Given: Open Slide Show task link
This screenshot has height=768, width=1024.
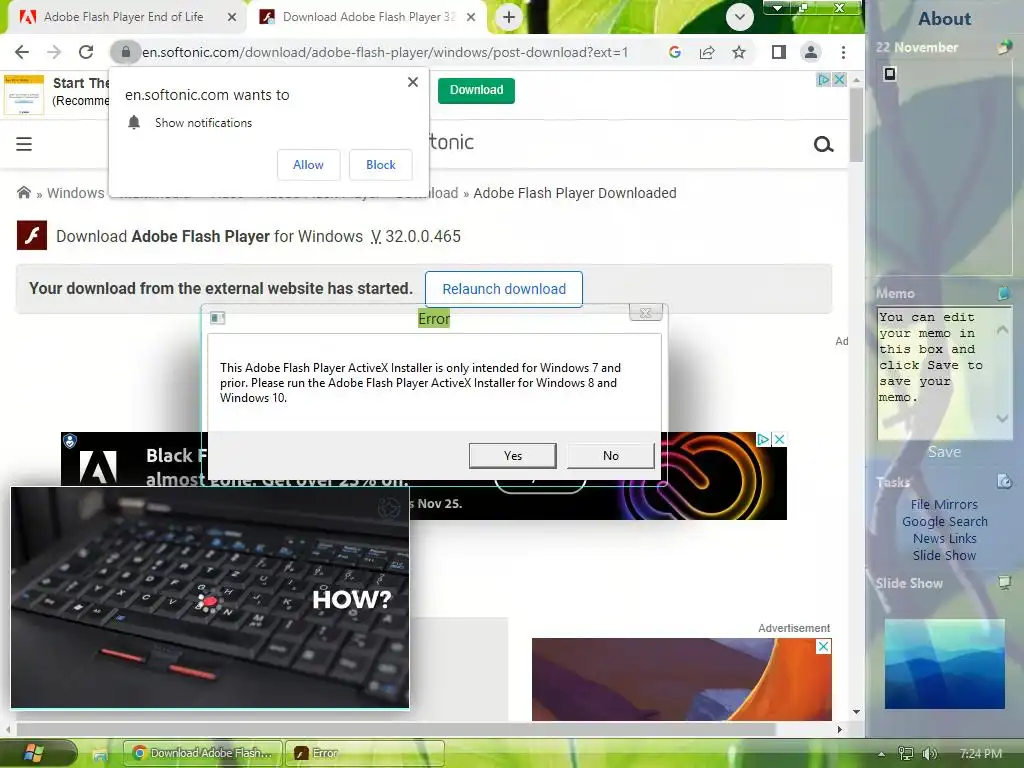Looking at the screenshot, I should (944, 555).
